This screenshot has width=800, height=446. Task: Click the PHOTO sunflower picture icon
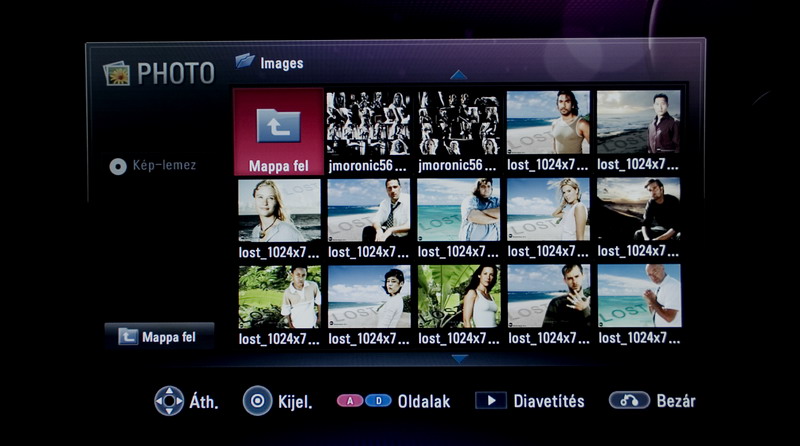(116, 74)
